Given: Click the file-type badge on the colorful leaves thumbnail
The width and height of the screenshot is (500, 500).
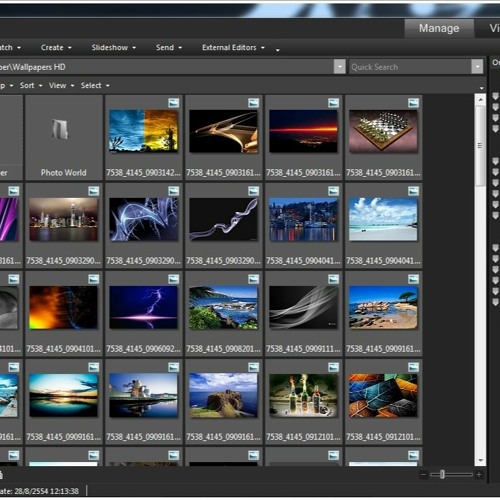Looking at the screenshot, I should pyautogui.click(x=413, y=367).
